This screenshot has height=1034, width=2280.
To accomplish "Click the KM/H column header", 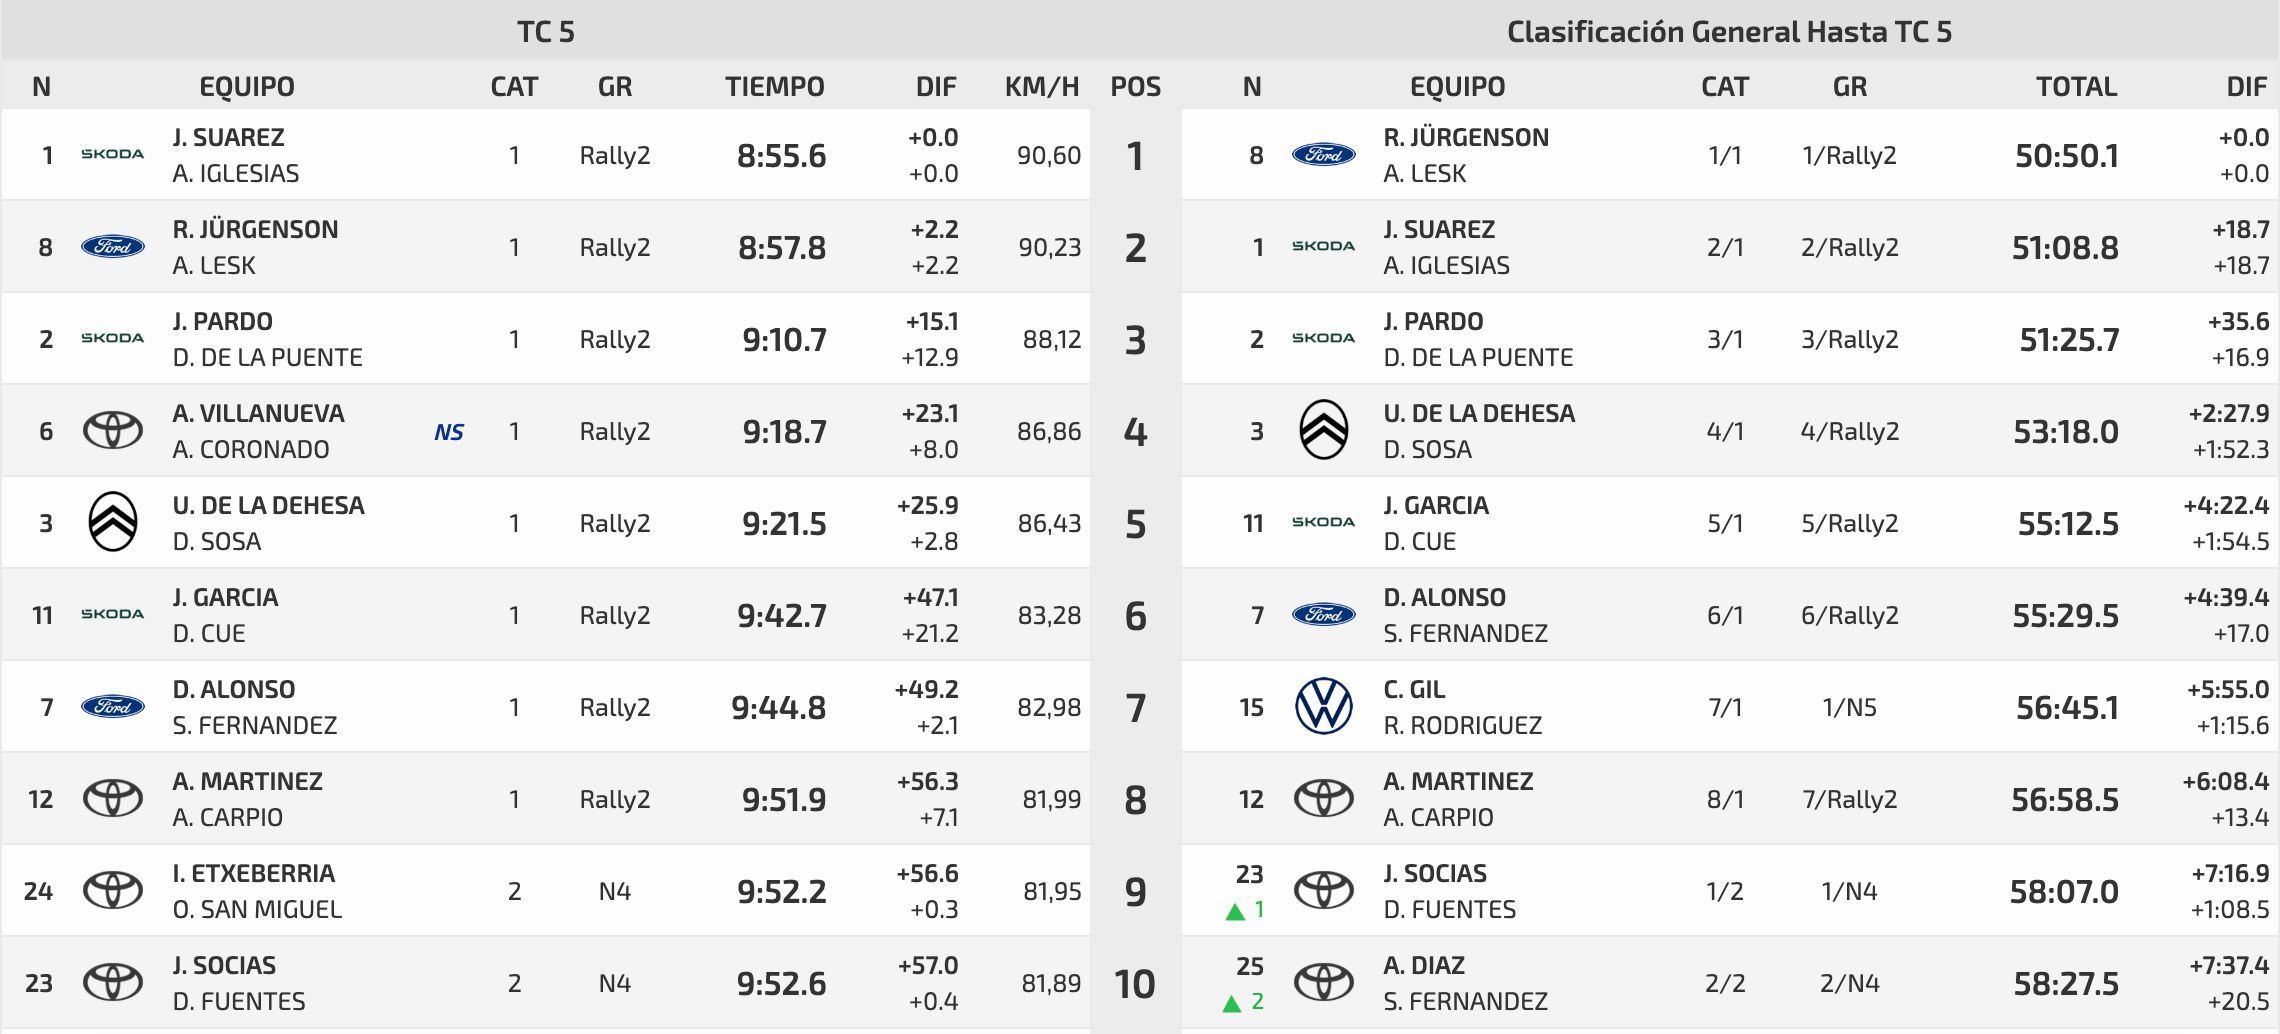I will pyautogui.click(x=1042, y=87).
